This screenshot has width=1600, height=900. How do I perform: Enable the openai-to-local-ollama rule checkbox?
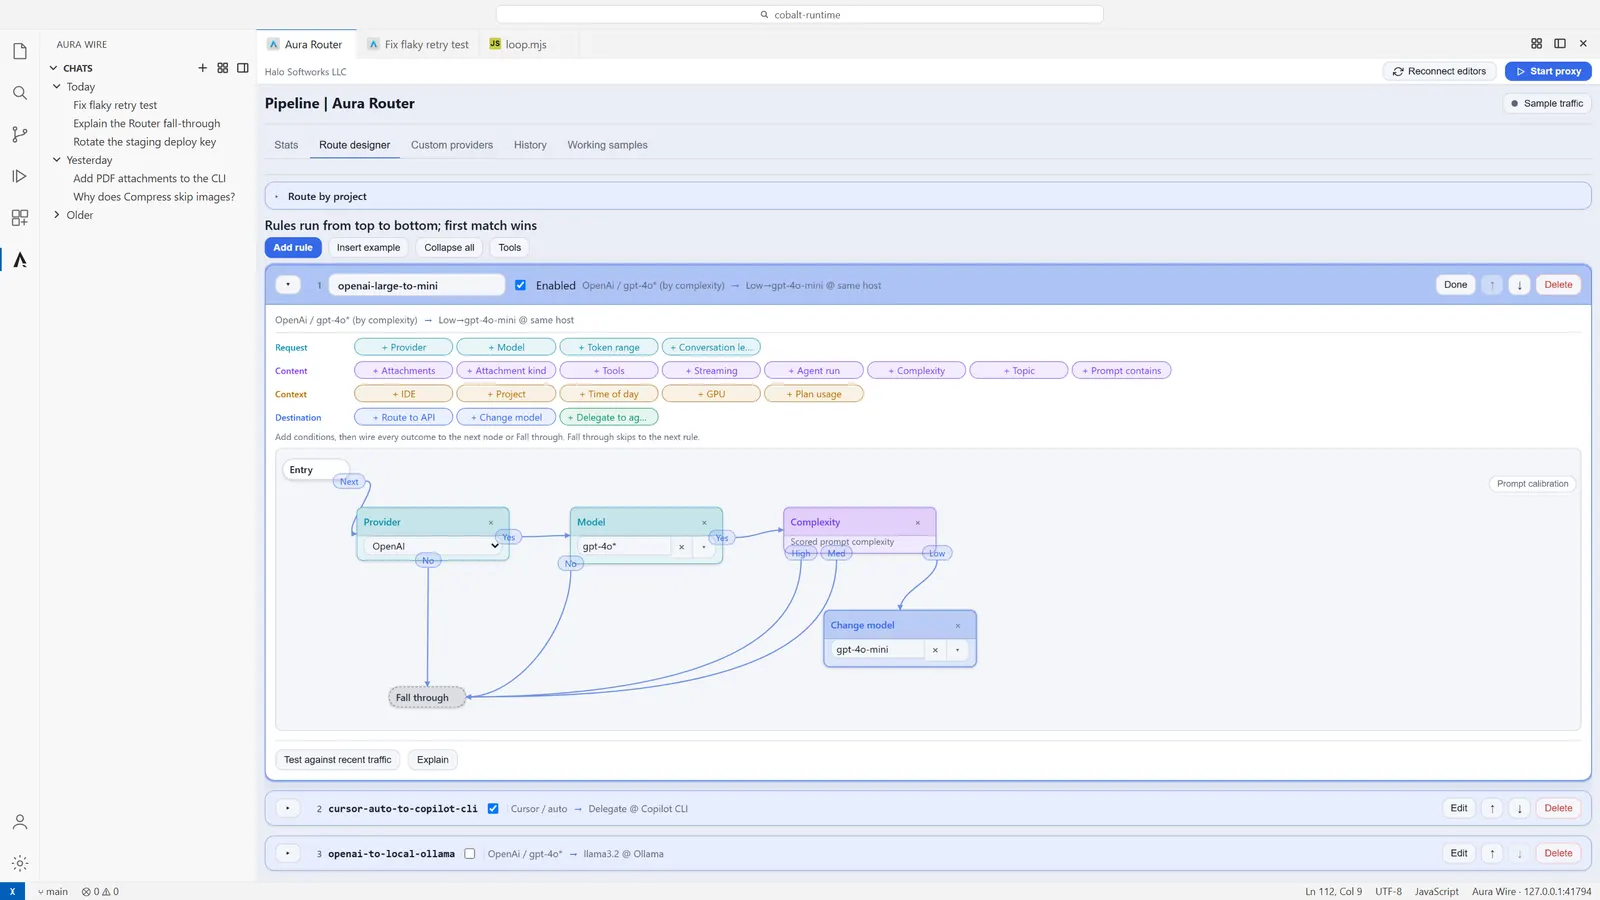[x=469, y=854]
